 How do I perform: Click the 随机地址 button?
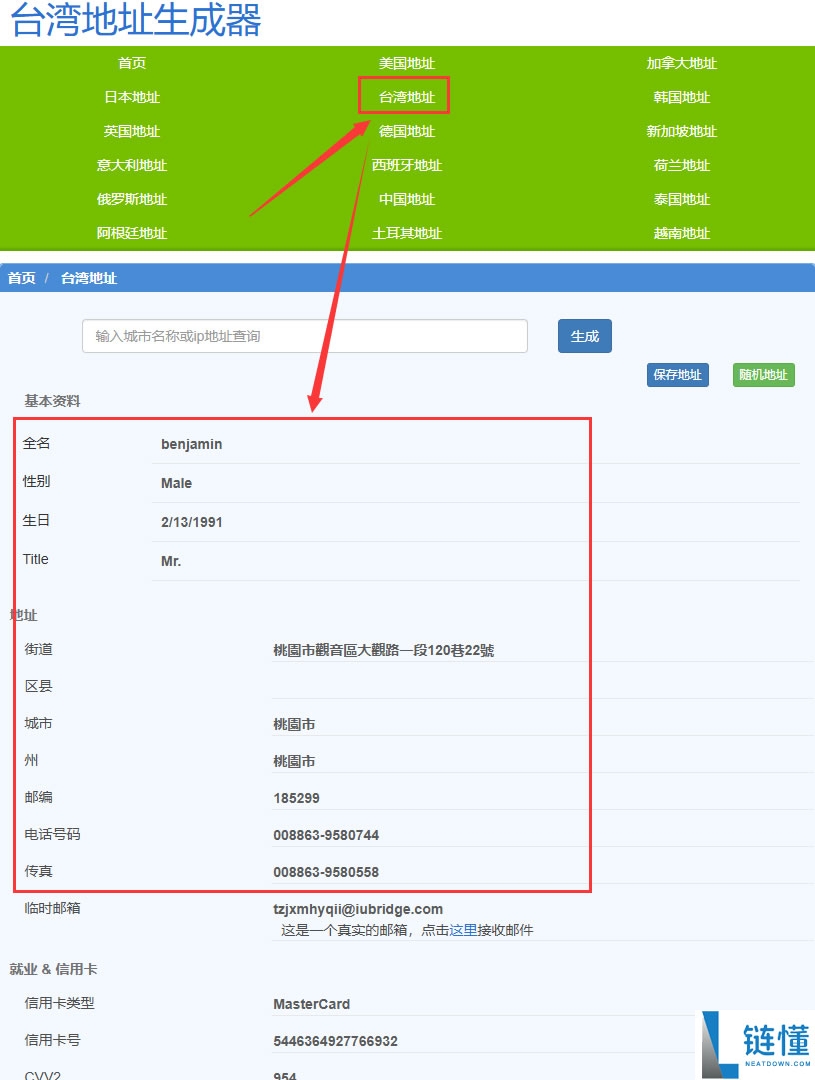(x=763, y=374)
